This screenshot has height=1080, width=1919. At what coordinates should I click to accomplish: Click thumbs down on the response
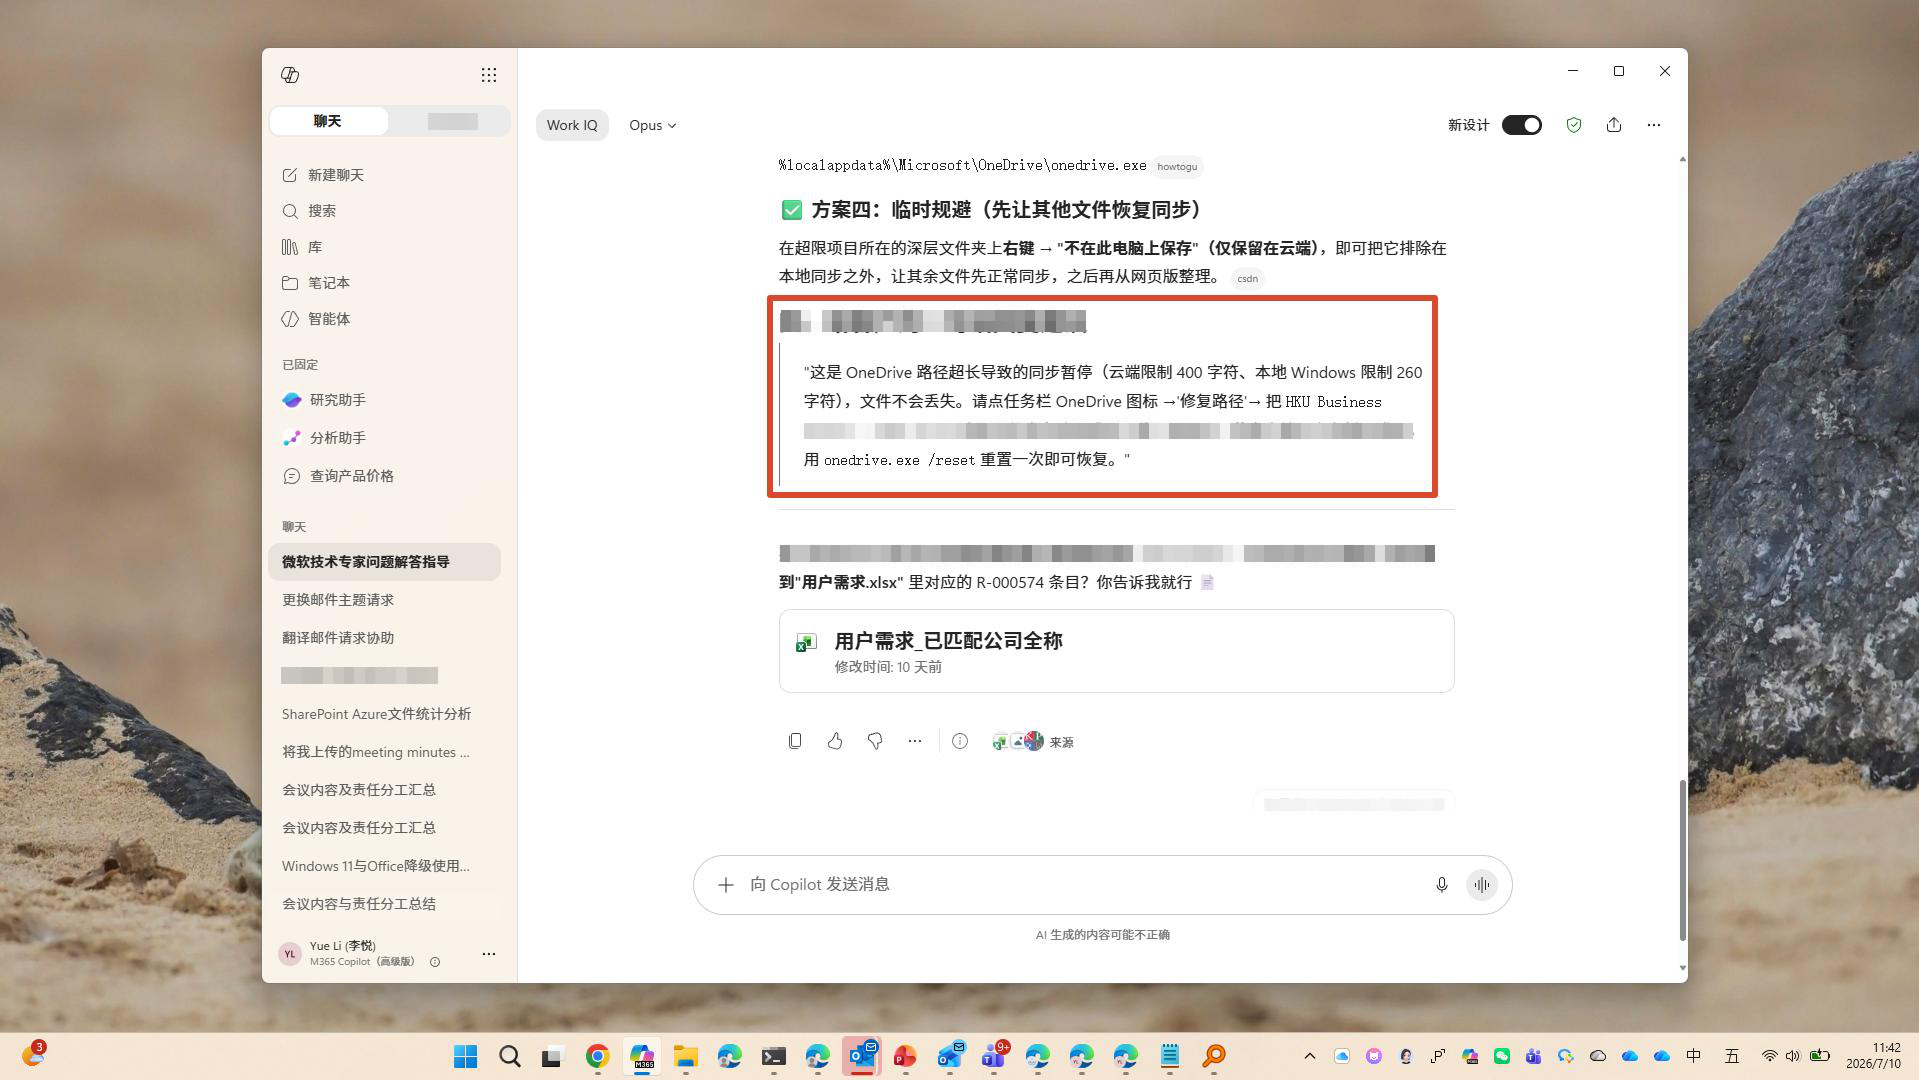[x=875, y=741]
